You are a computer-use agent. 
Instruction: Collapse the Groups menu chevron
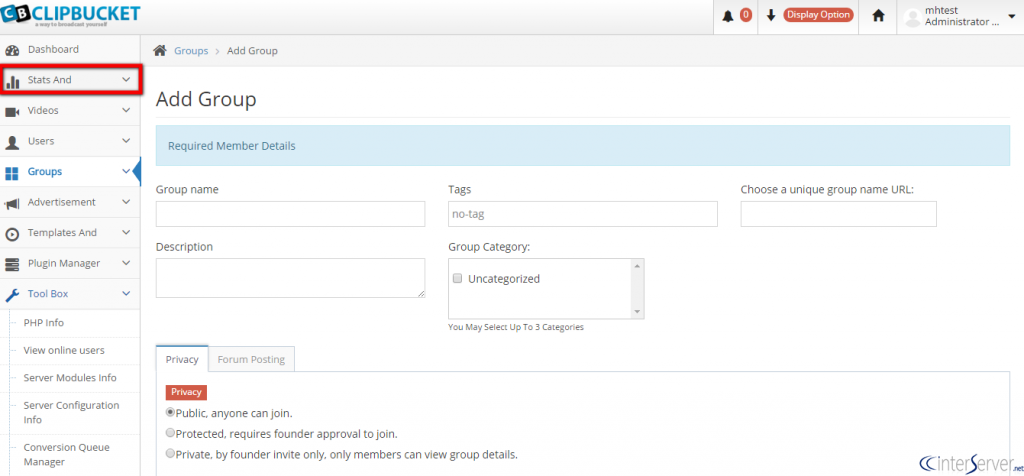click(126, 172)
